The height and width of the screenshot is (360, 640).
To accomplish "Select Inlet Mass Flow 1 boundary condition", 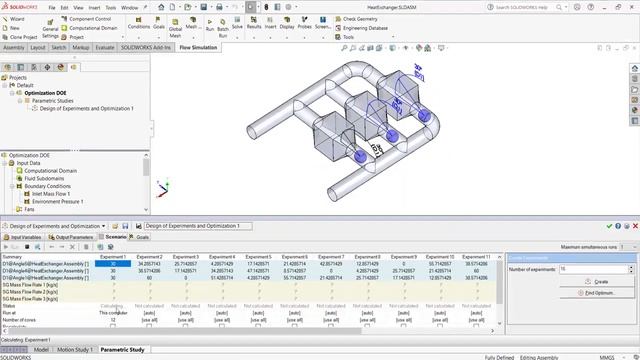I will point(47,194).
